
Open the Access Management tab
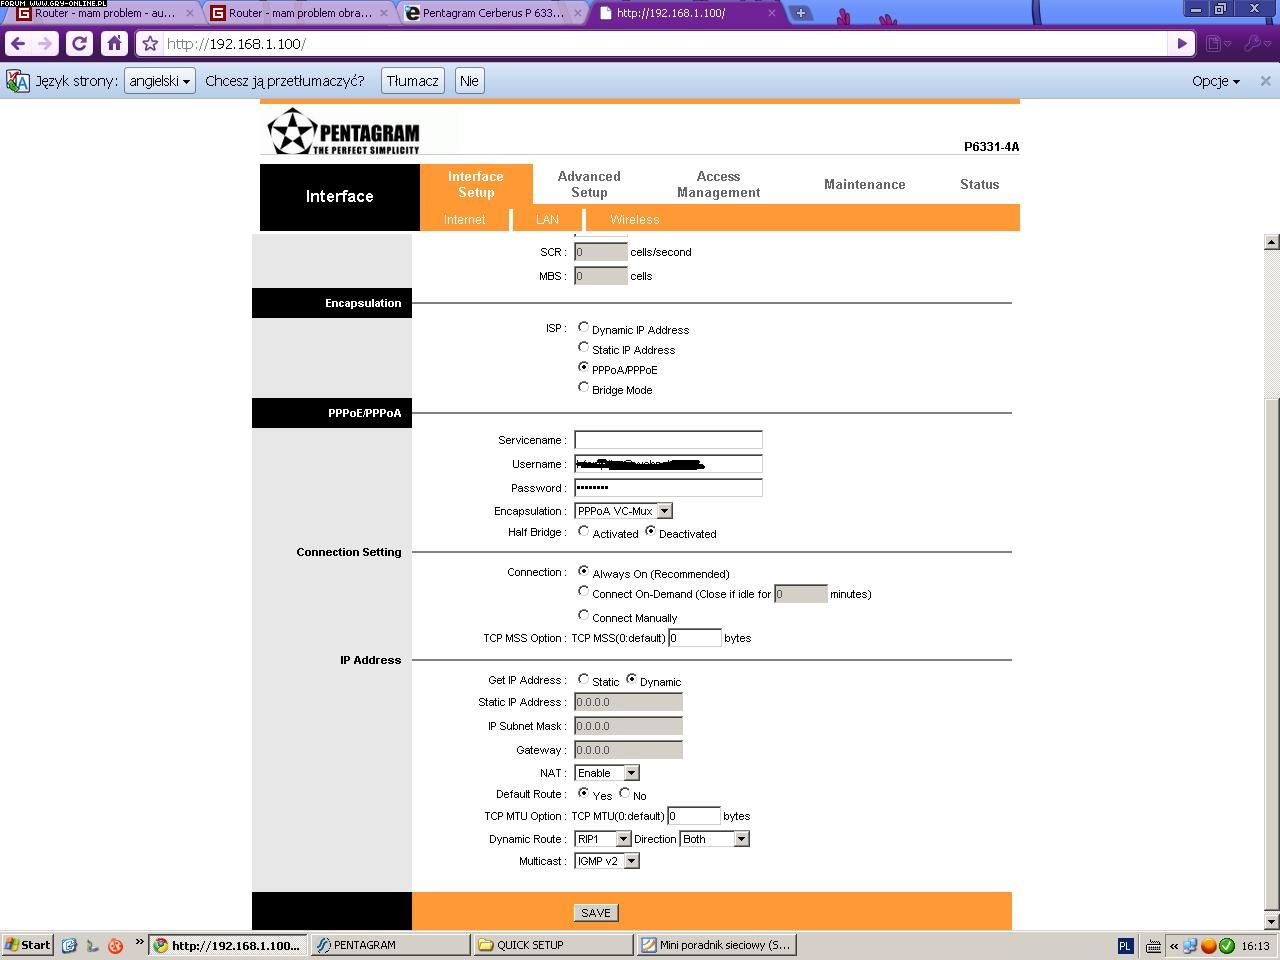tap(718, 184)
